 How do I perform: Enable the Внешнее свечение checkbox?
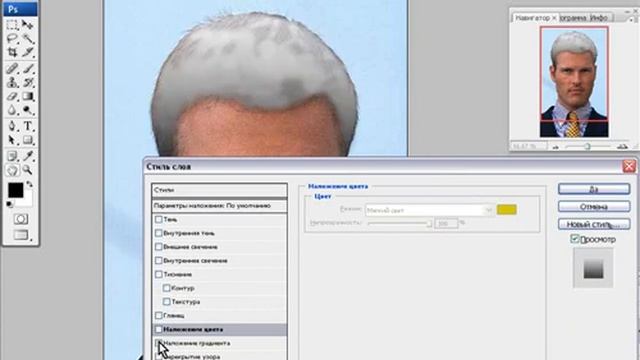(x=159, y=247)
